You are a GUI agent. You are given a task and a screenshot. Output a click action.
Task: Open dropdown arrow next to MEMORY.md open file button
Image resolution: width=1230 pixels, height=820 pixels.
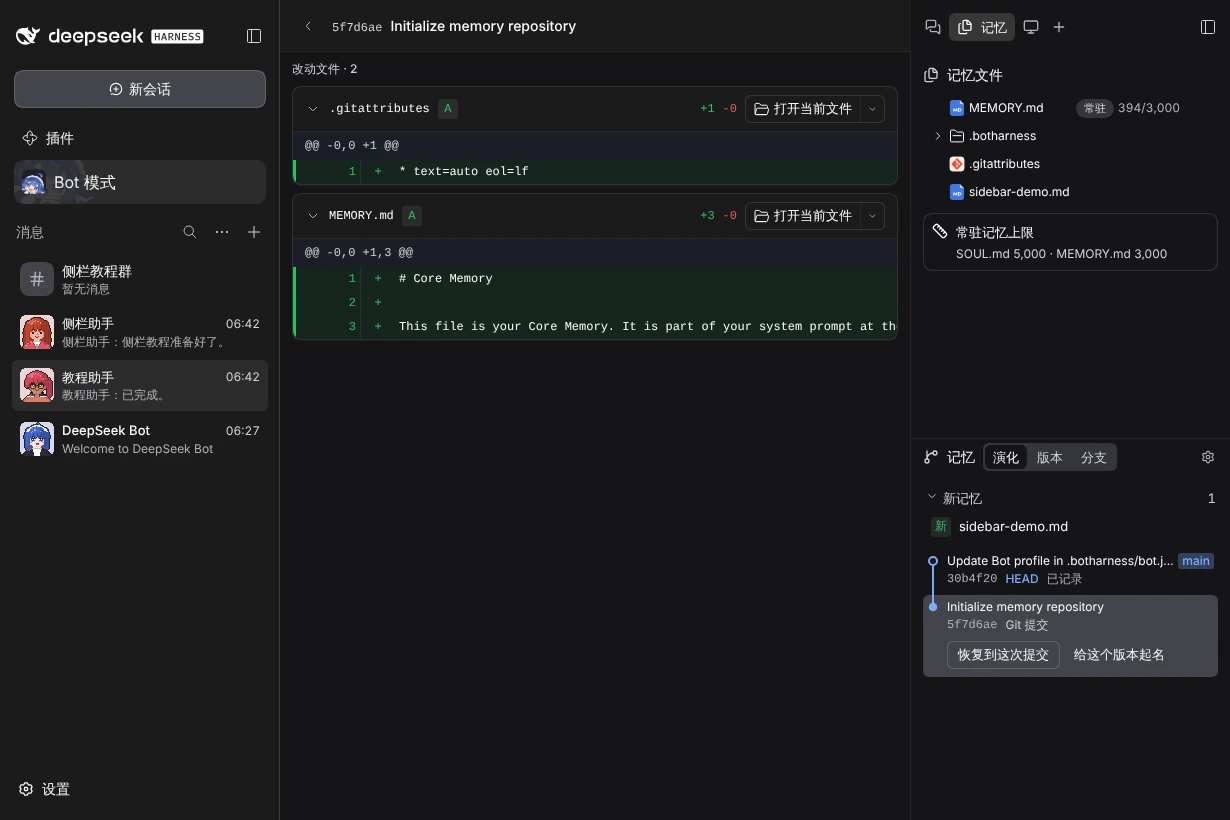872,216
